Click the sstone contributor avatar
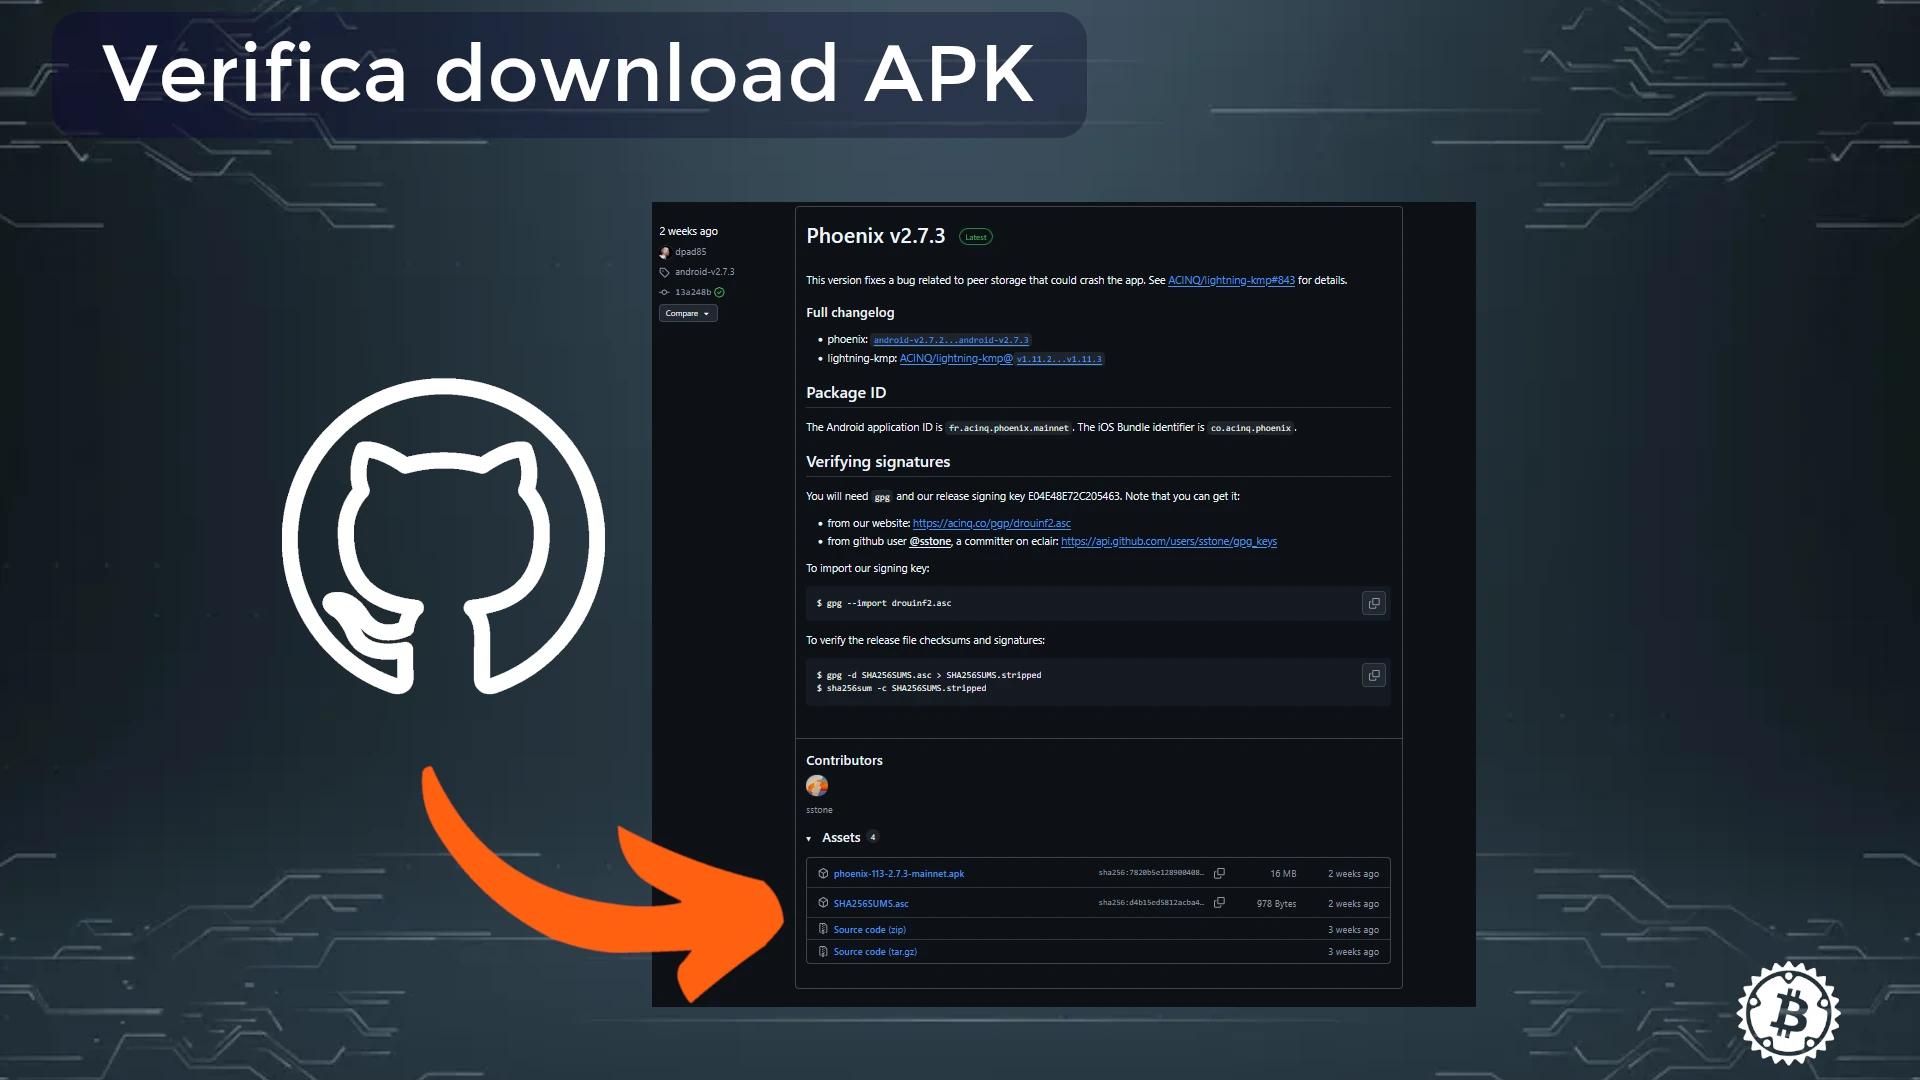Screen dimensions: 1920x1080 (x=817, y=786)
